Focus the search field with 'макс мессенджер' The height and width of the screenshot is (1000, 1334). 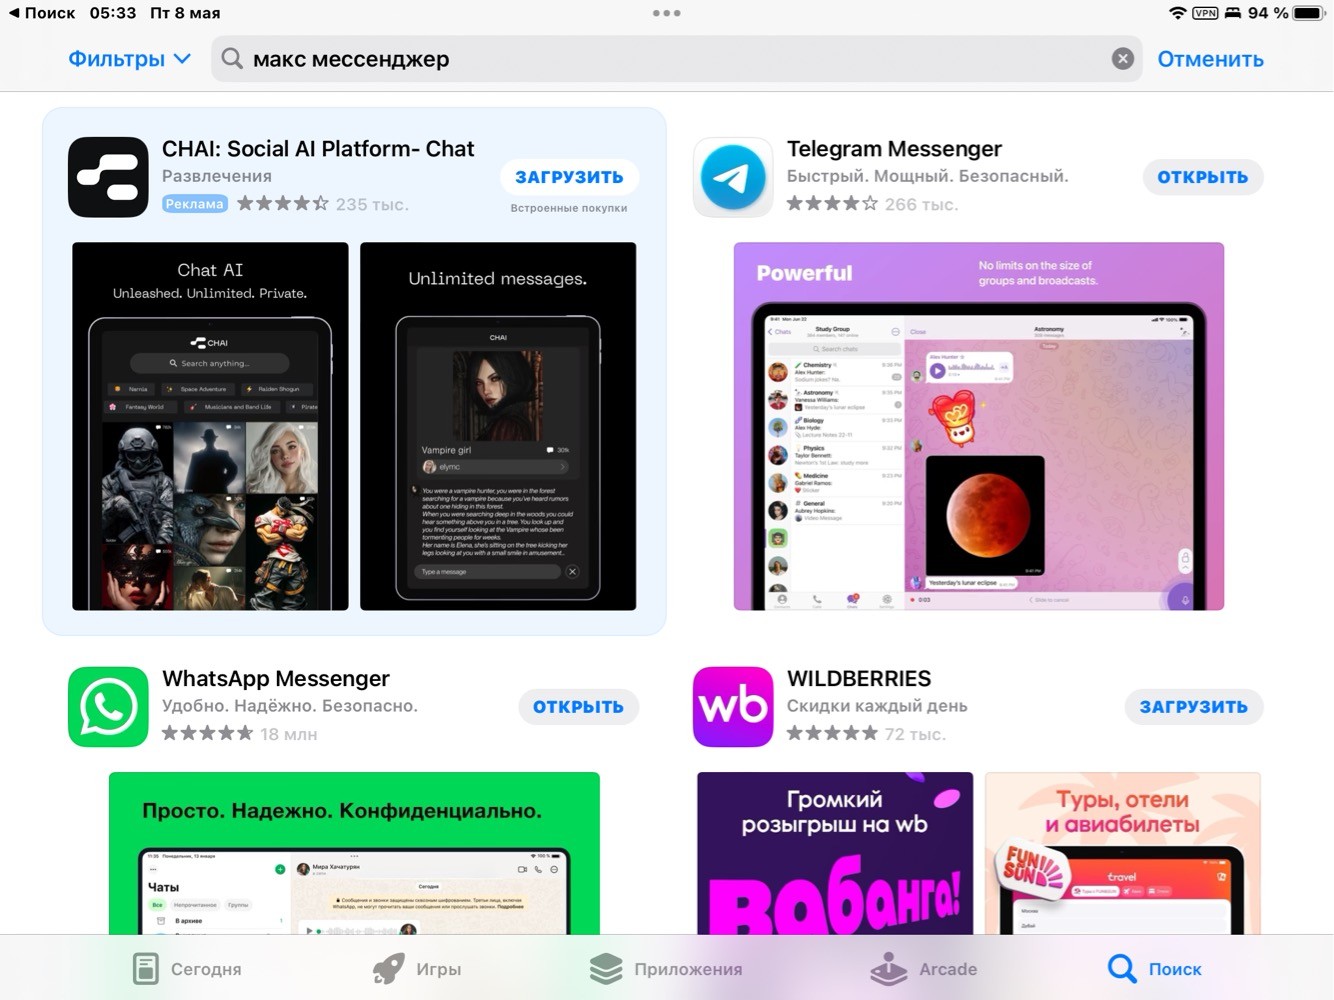(676, 59)
